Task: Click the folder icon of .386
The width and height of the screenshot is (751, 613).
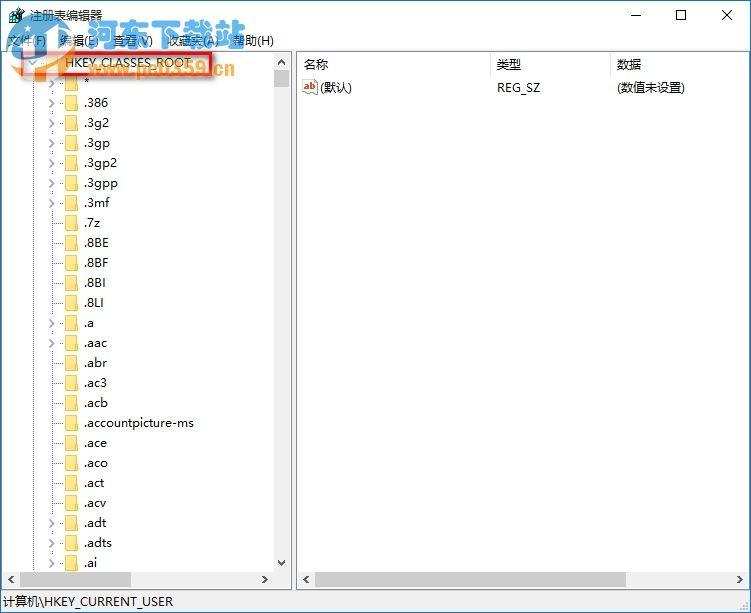Action: (x=71, y=103)
